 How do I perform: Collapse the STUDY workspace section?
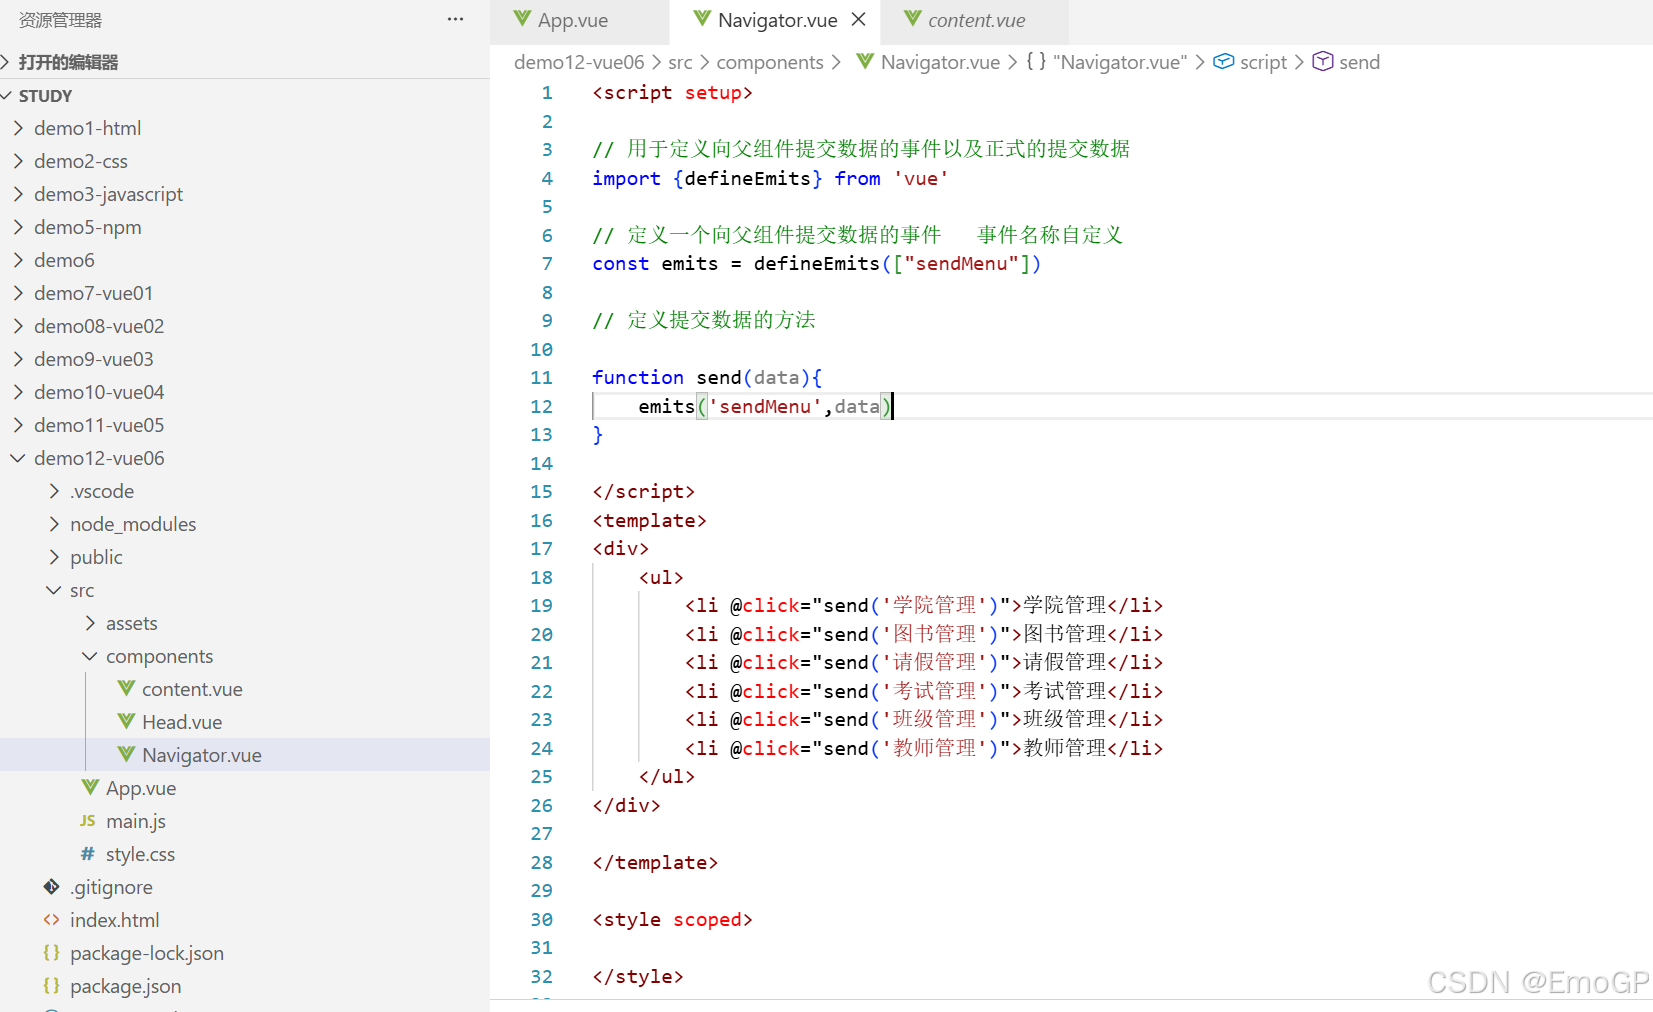click(245, 96)
